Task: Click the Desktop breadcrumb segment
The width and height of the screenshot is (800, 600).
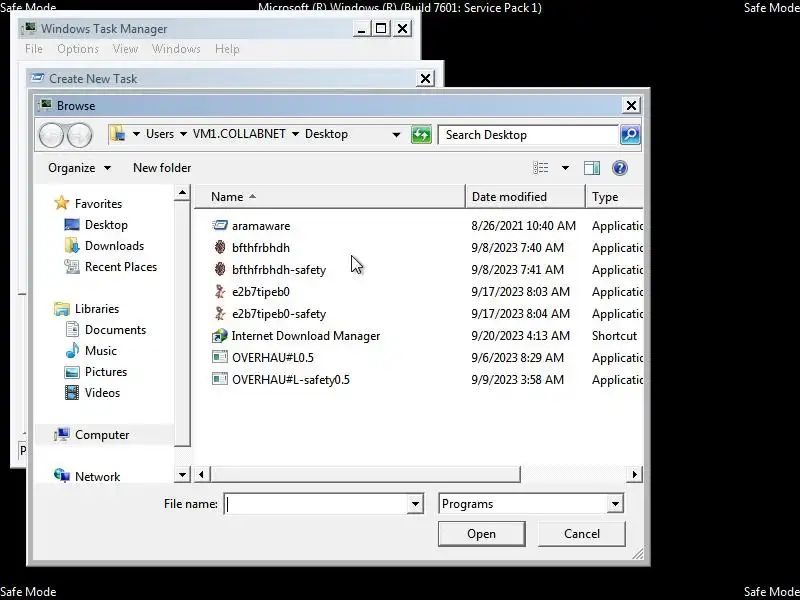Action: pyautogui.click(x=326, y=134)
